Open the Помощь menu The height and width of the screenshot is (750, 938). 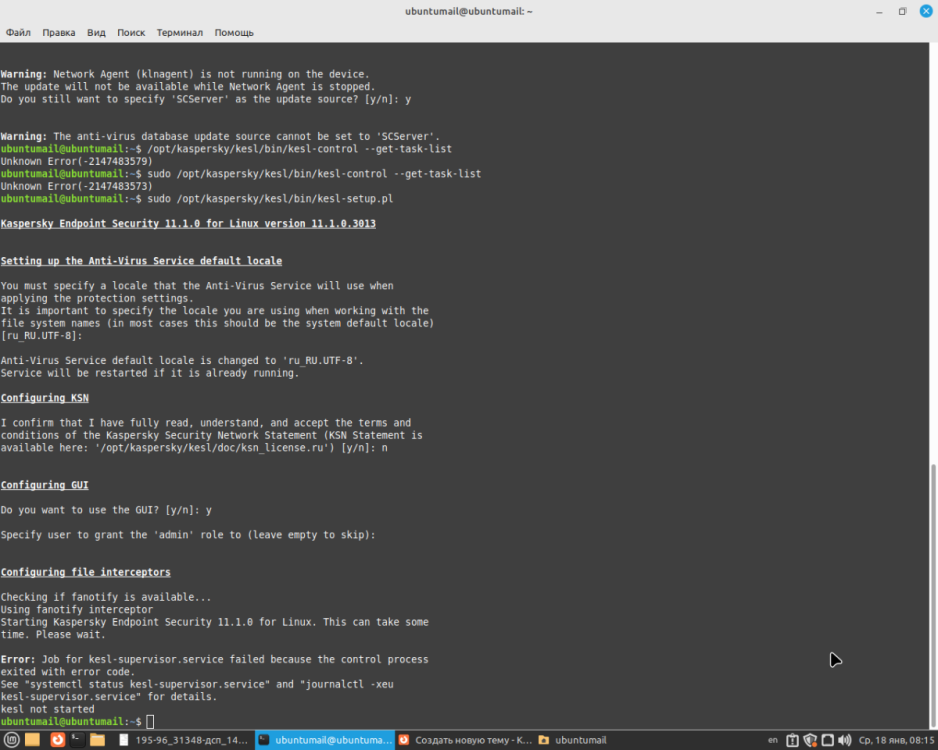pyautogui.click(x=234, y=32)
